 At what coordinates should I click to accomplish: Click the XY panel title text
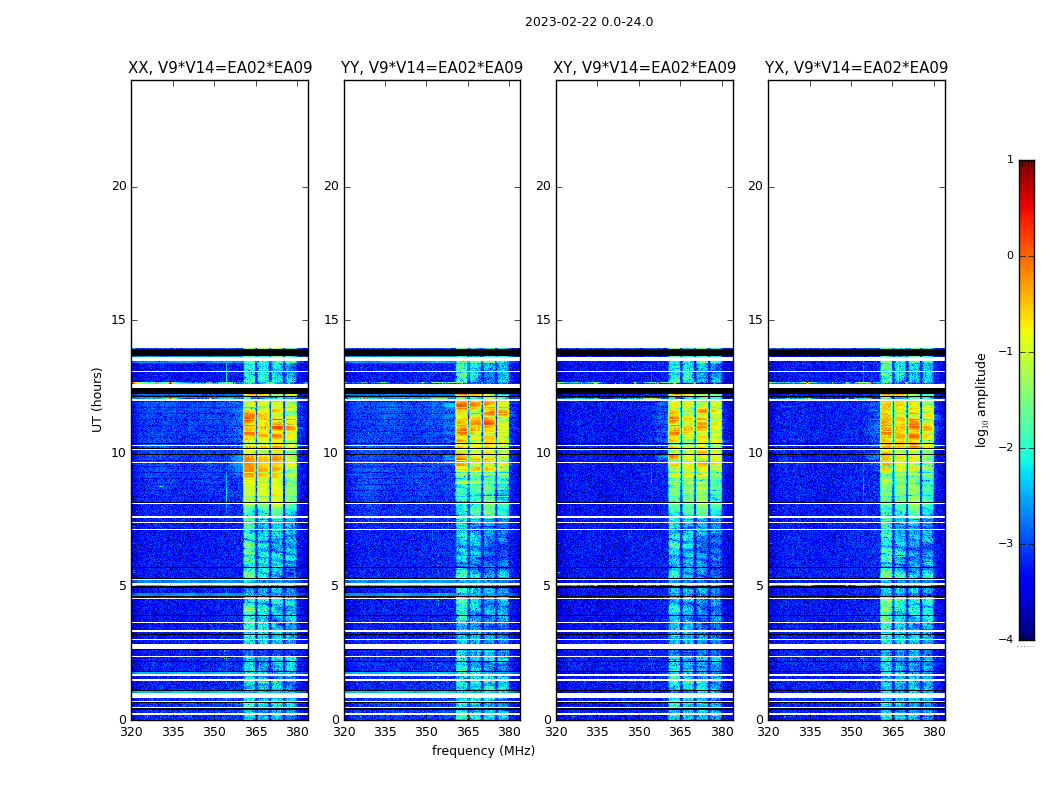644,68
